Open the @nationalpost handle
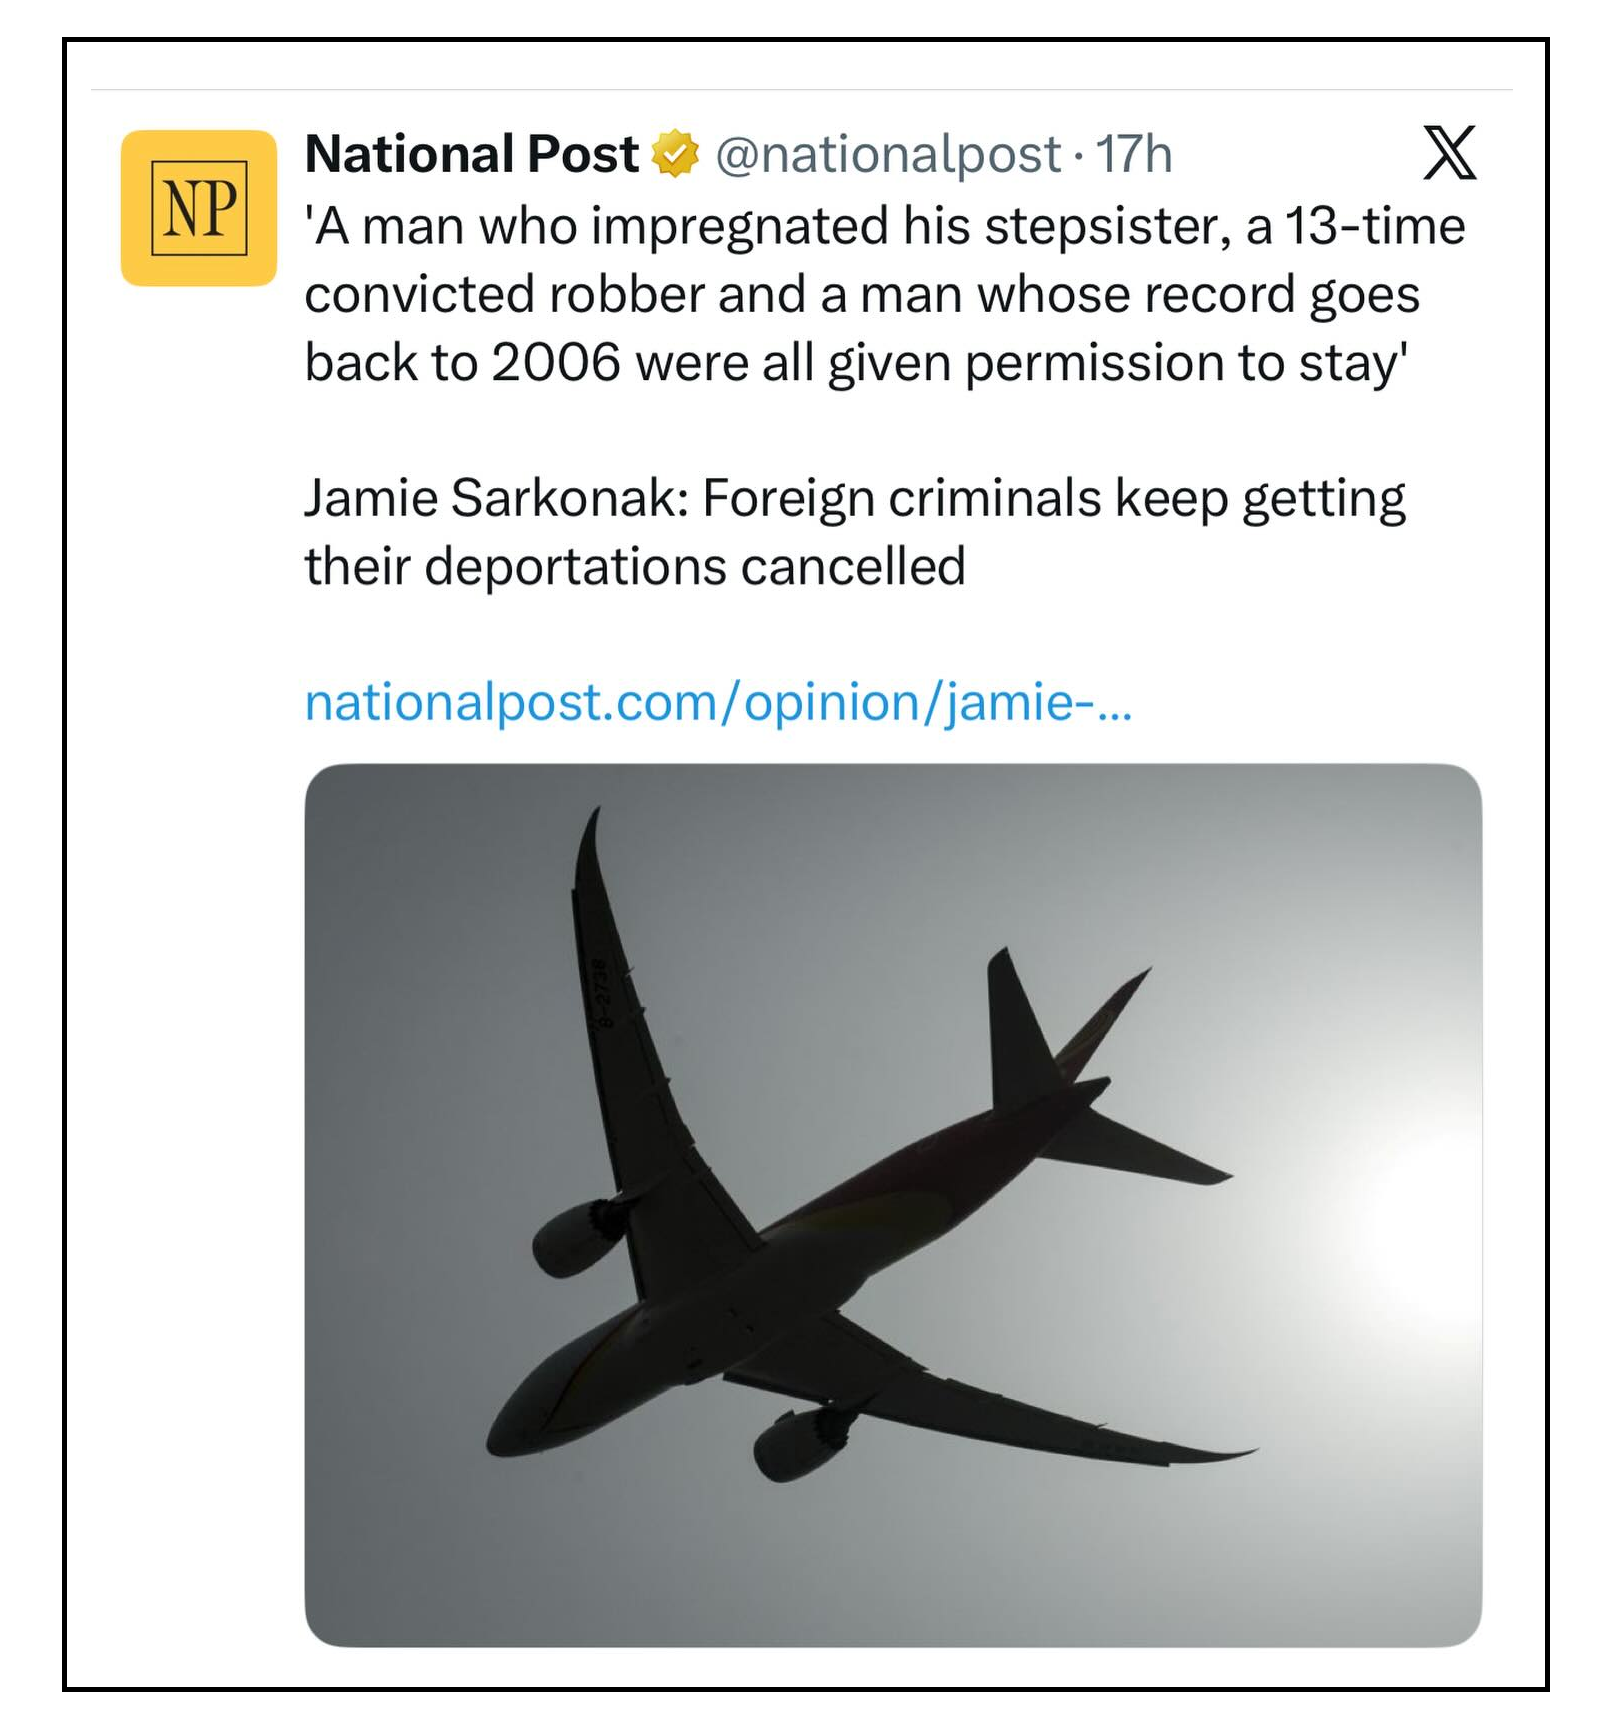The width and height of the screenshot is (1602, 1735). click(888, 154)
